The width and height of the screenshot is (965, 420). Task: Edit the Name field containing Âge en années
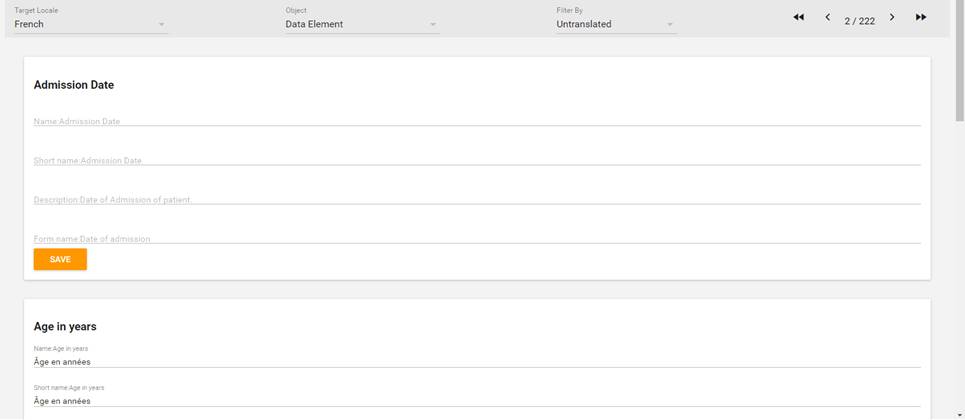point(476,361)
